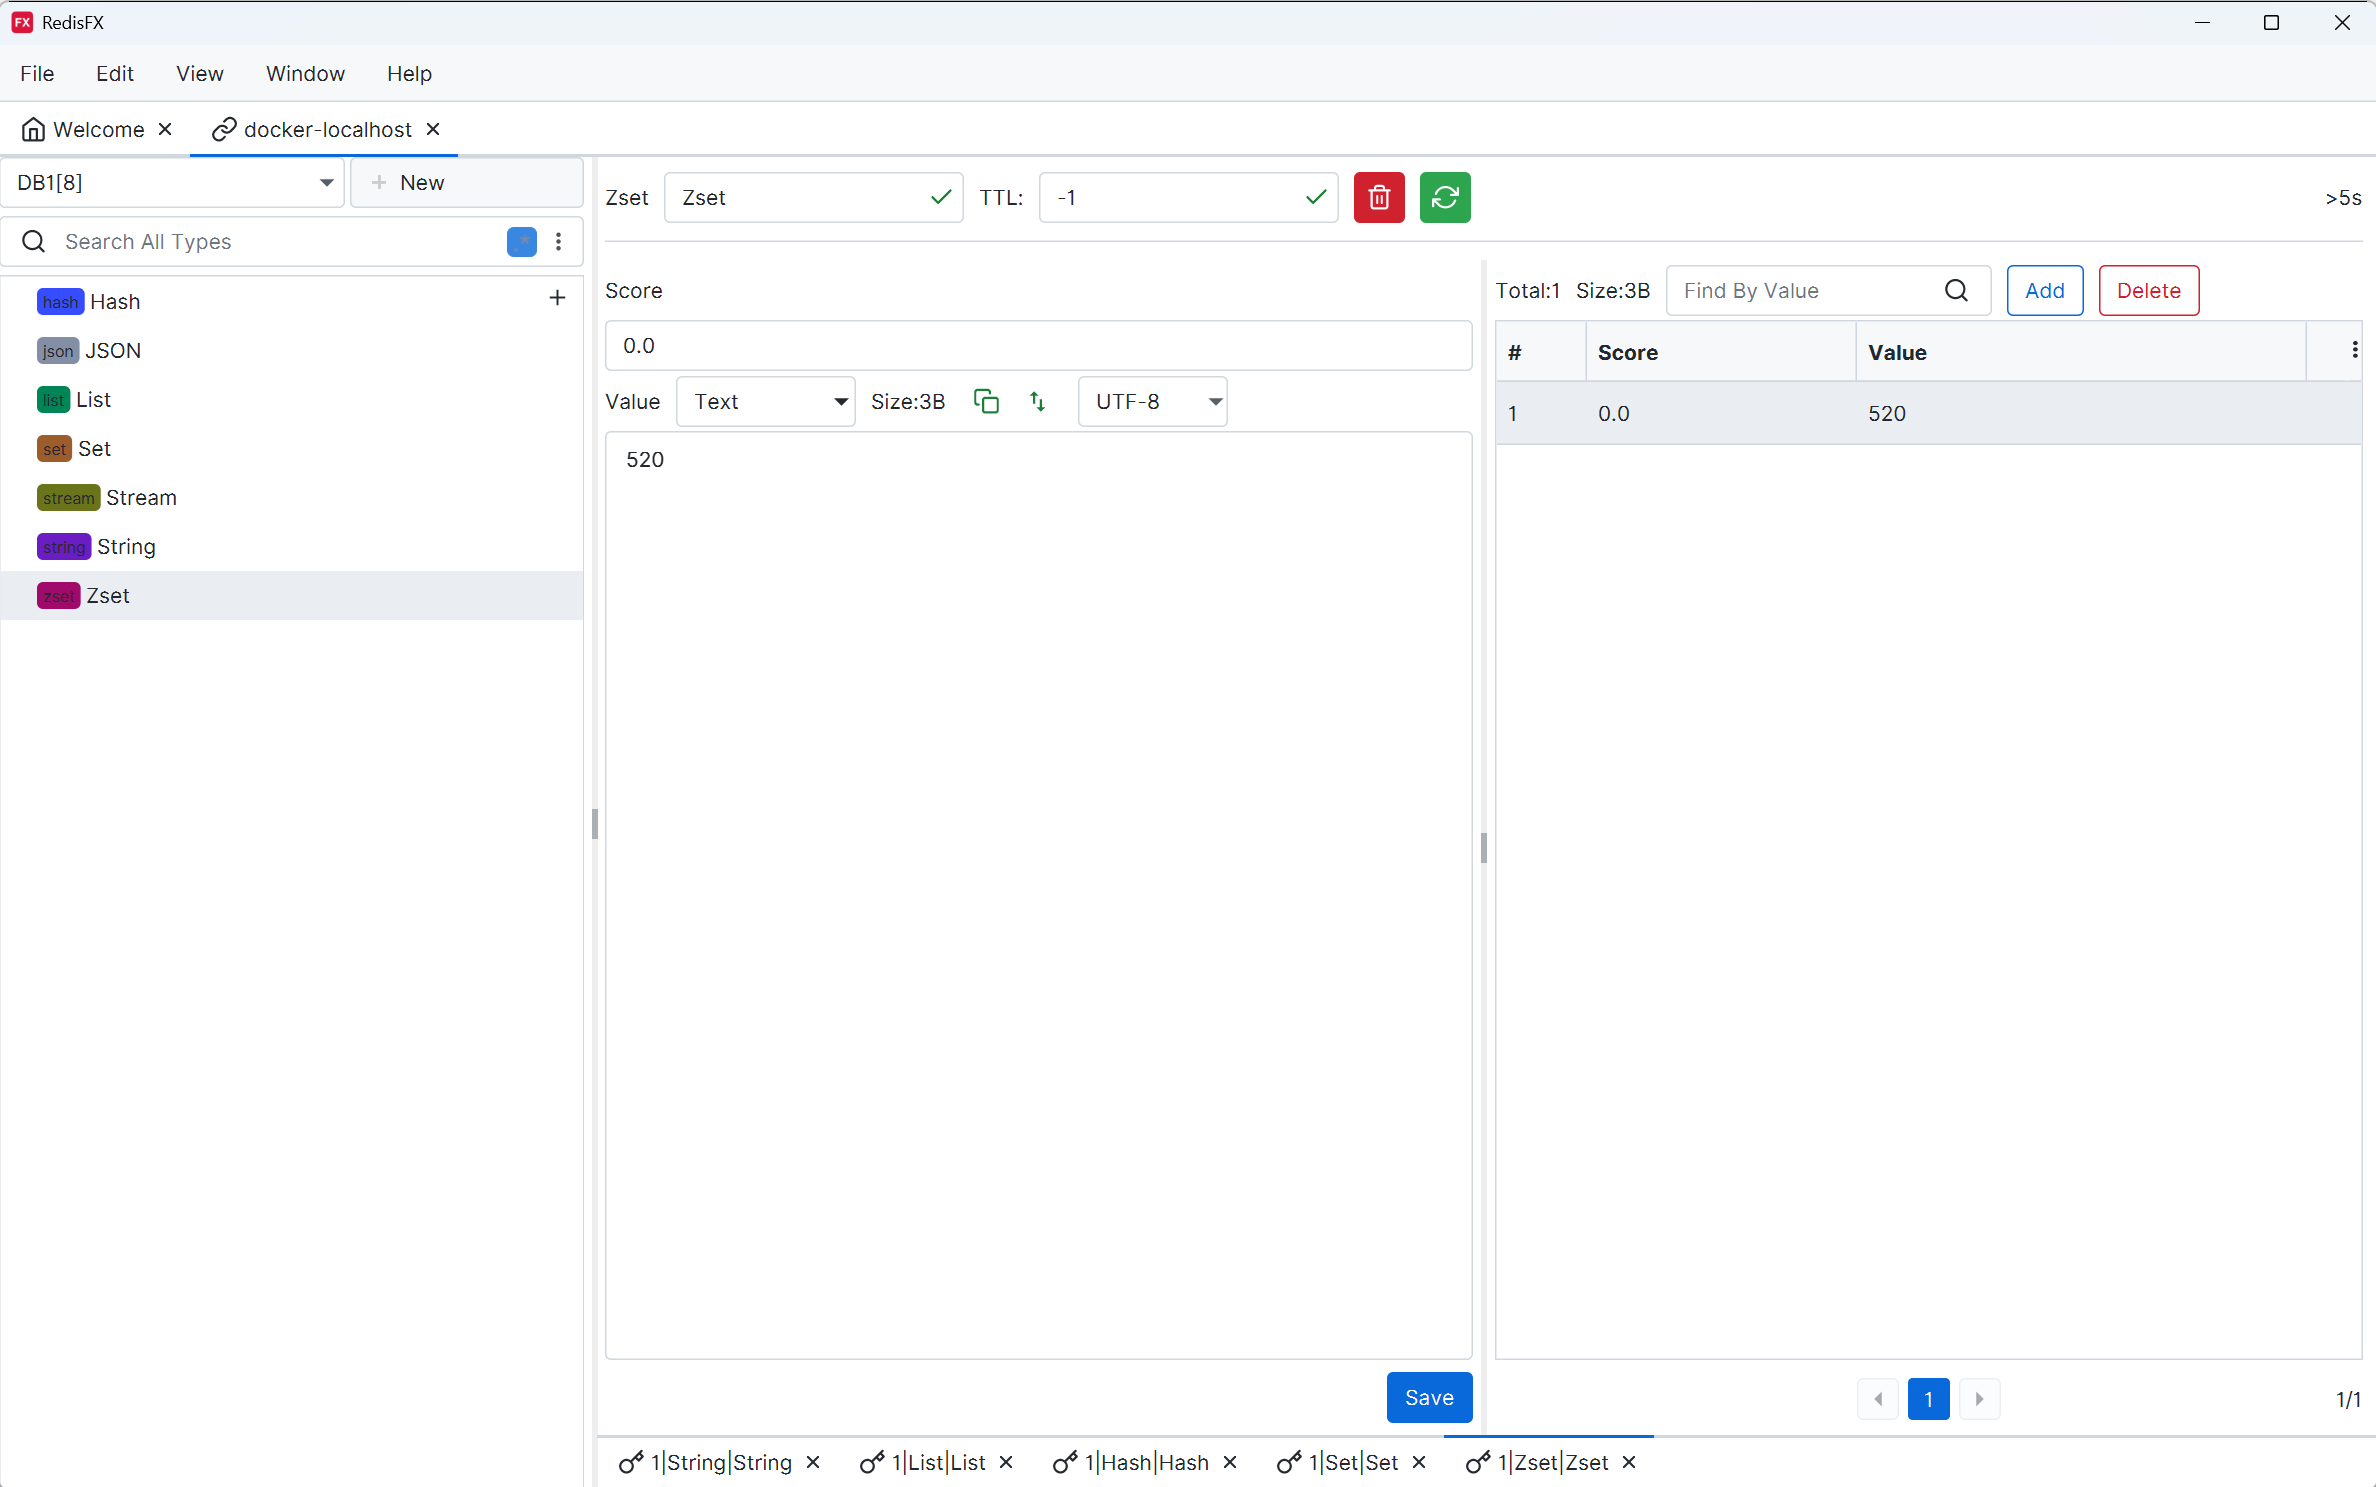Switch to the 1|Hash|Hash tab
The height and width of the screenshot is (1487, 2376).
click(1146, 1462)
